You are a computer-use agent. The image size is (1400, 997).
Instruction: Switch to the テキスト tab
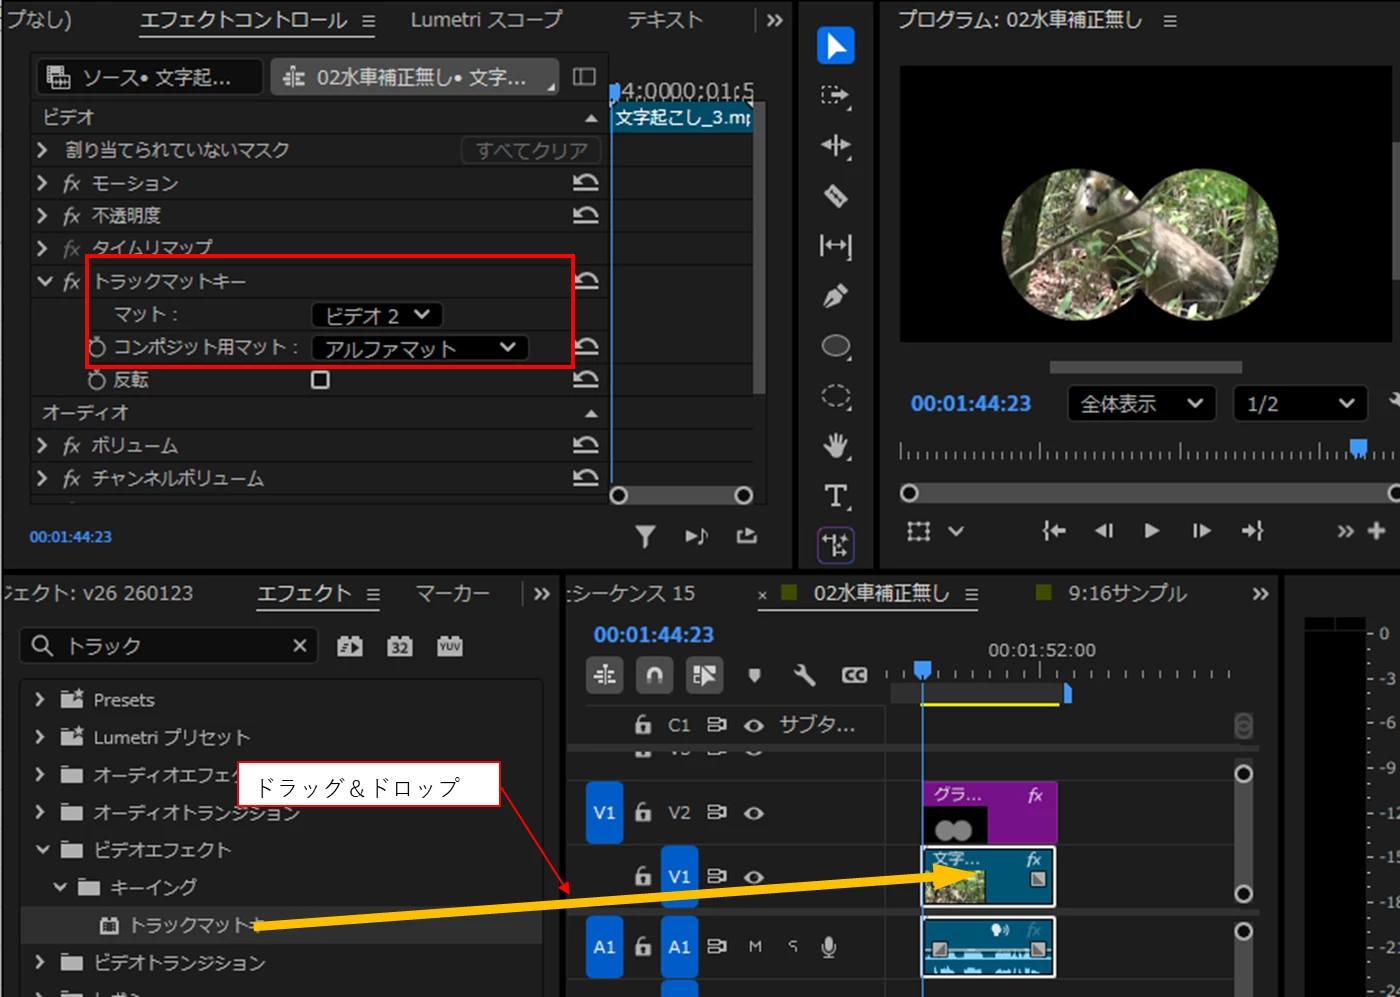tap(665, 20)
